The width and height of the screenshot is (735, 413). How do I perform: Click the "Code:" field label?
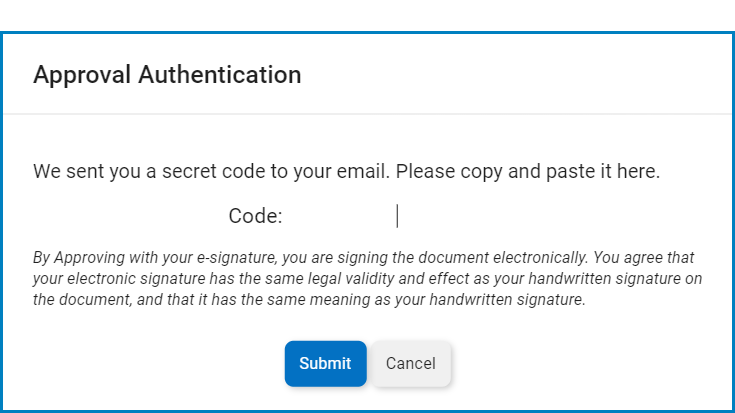(255, 216)
